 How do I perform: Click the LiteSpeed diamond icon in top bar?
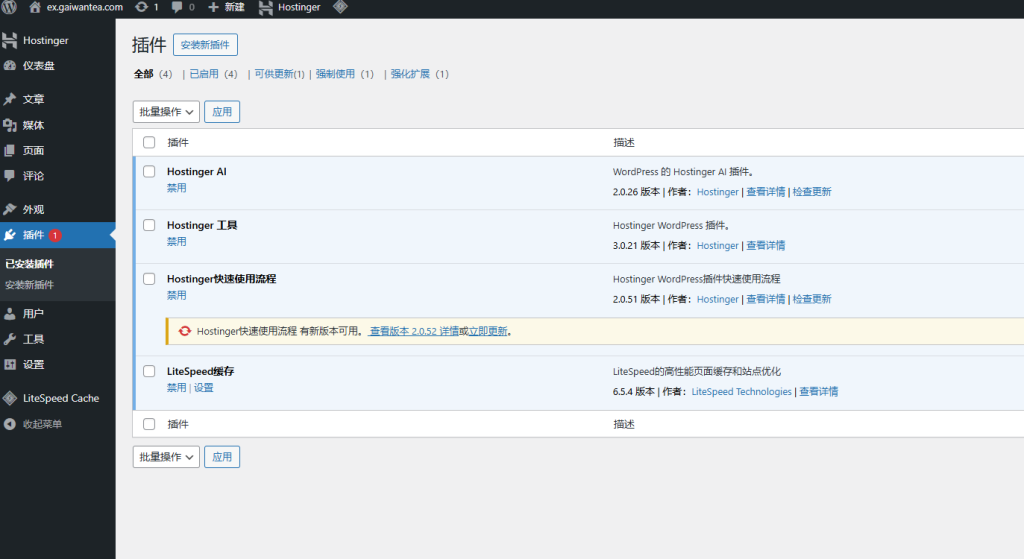pos(341,7)
